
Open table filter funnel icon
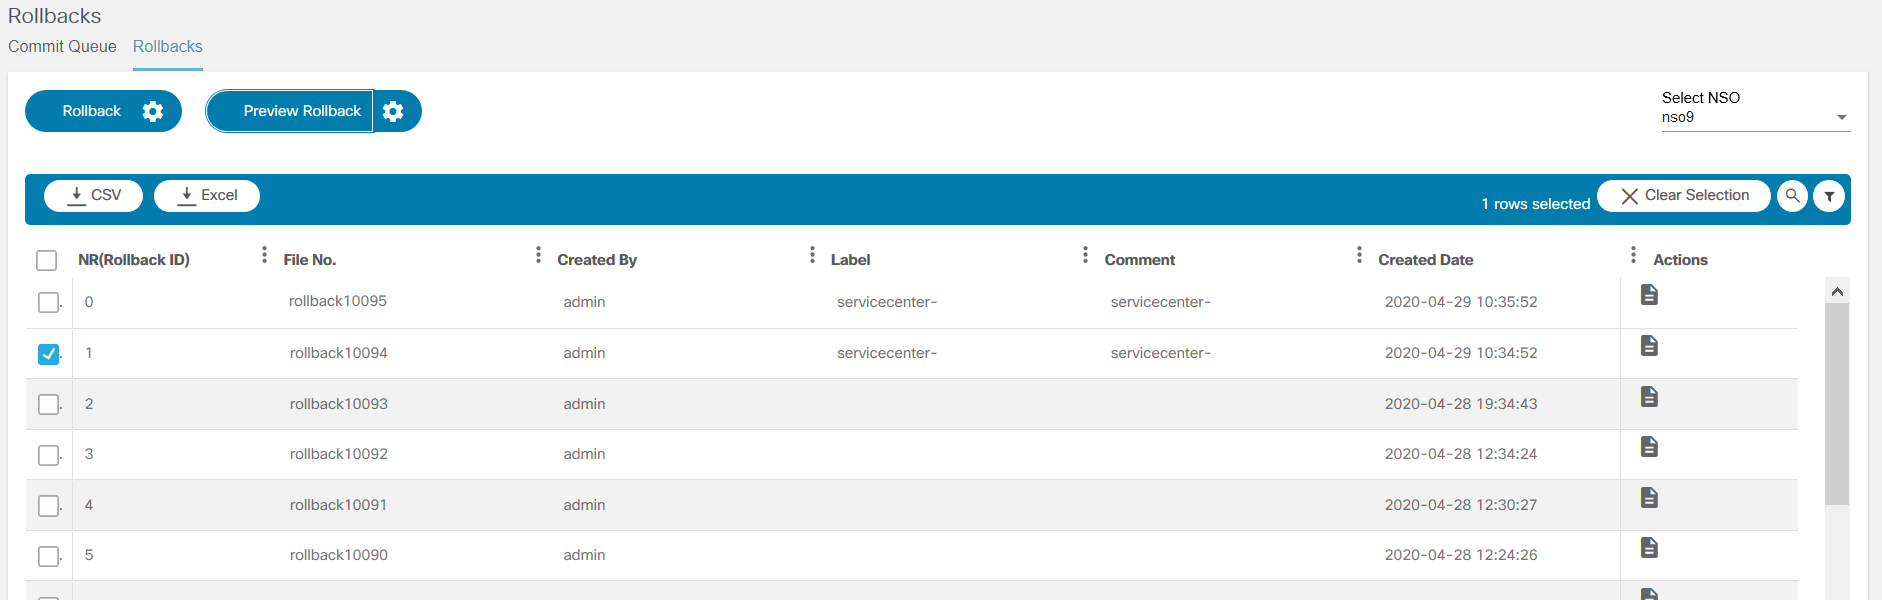point(1829,196)
